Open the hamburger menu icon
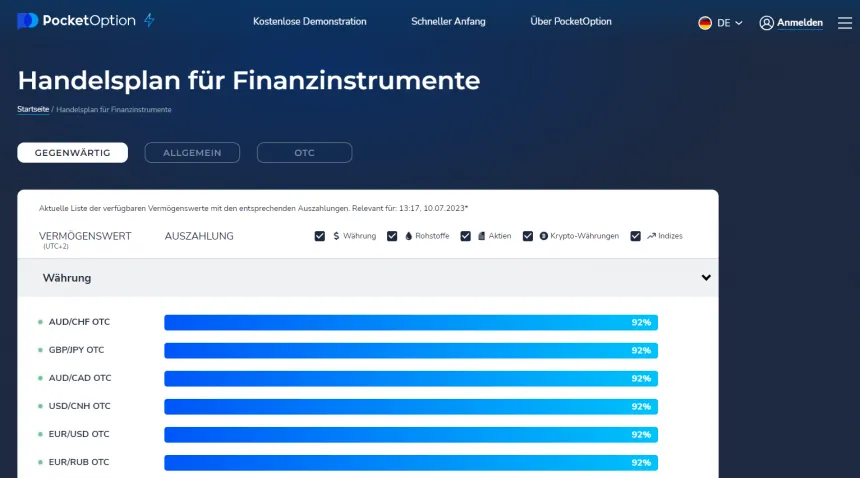 (845, 22)
